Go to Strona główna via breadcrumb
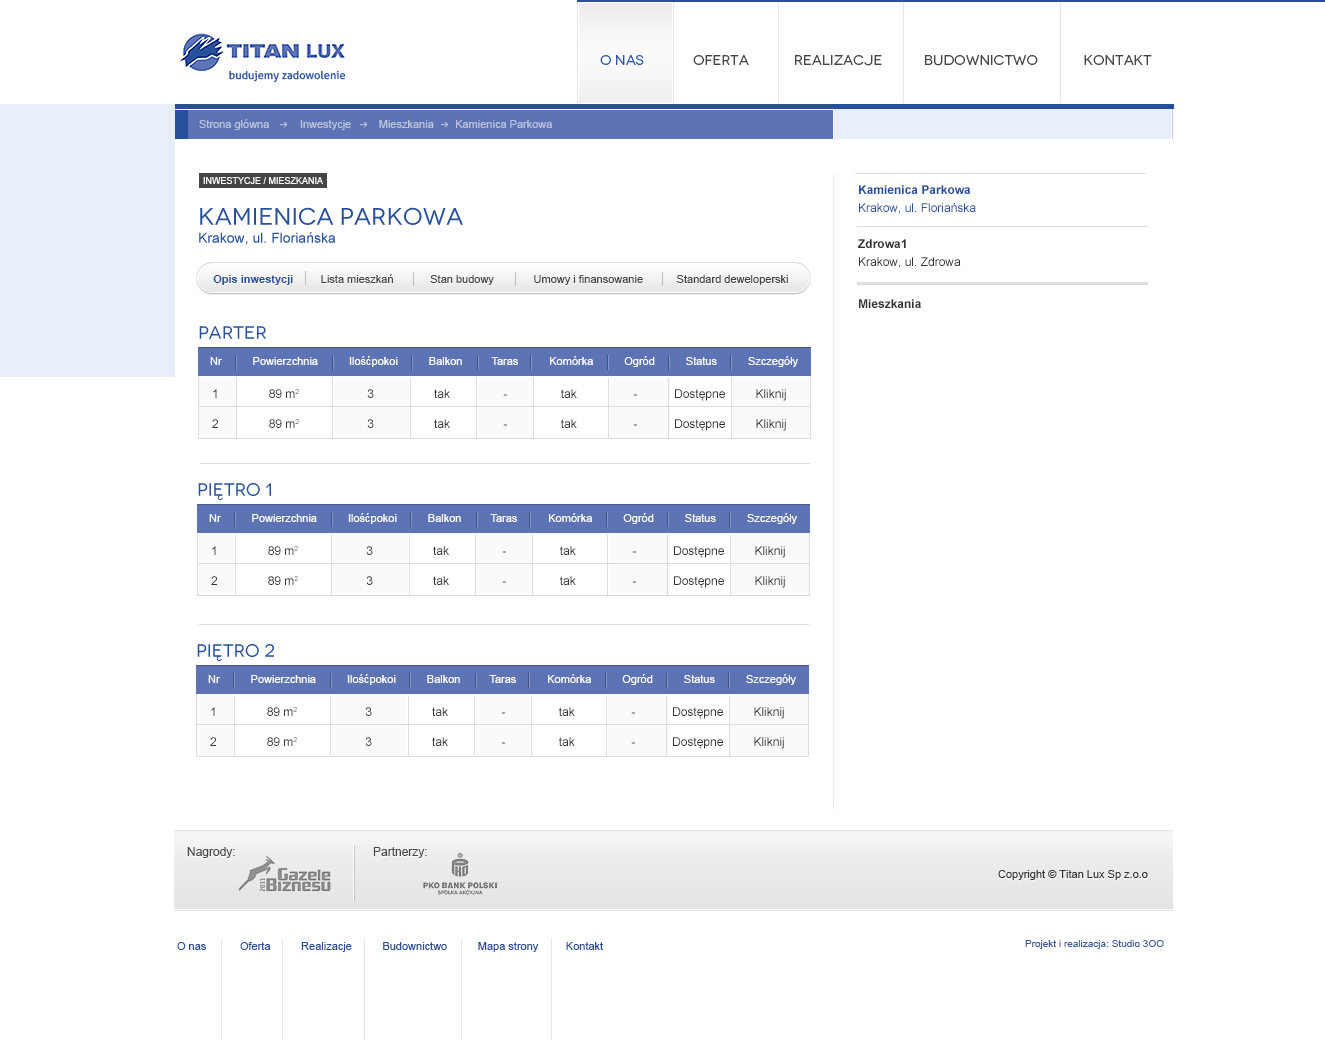The height and width of the screenshot is (1040, 1325). (x=234, y=124)
